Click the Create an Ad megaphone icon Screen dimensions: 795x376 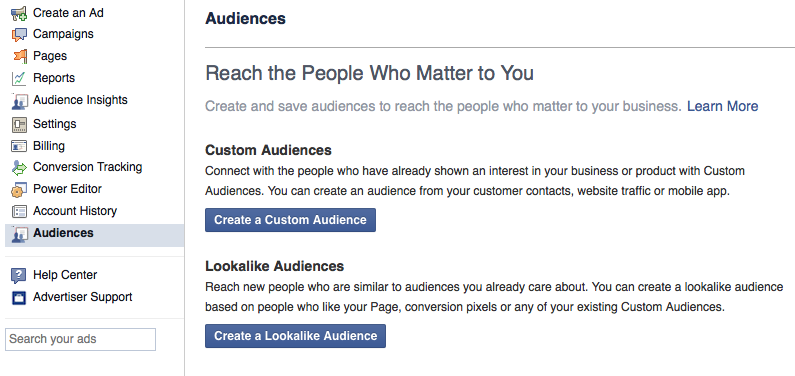(x=19, y=13)
